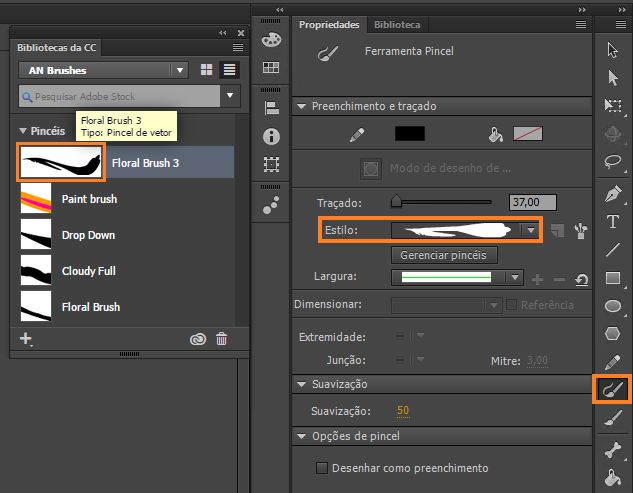Click the Pesquisar Adobe Stock search field
This screenshot has width=633, height=493.
click(x=119, y=96)
